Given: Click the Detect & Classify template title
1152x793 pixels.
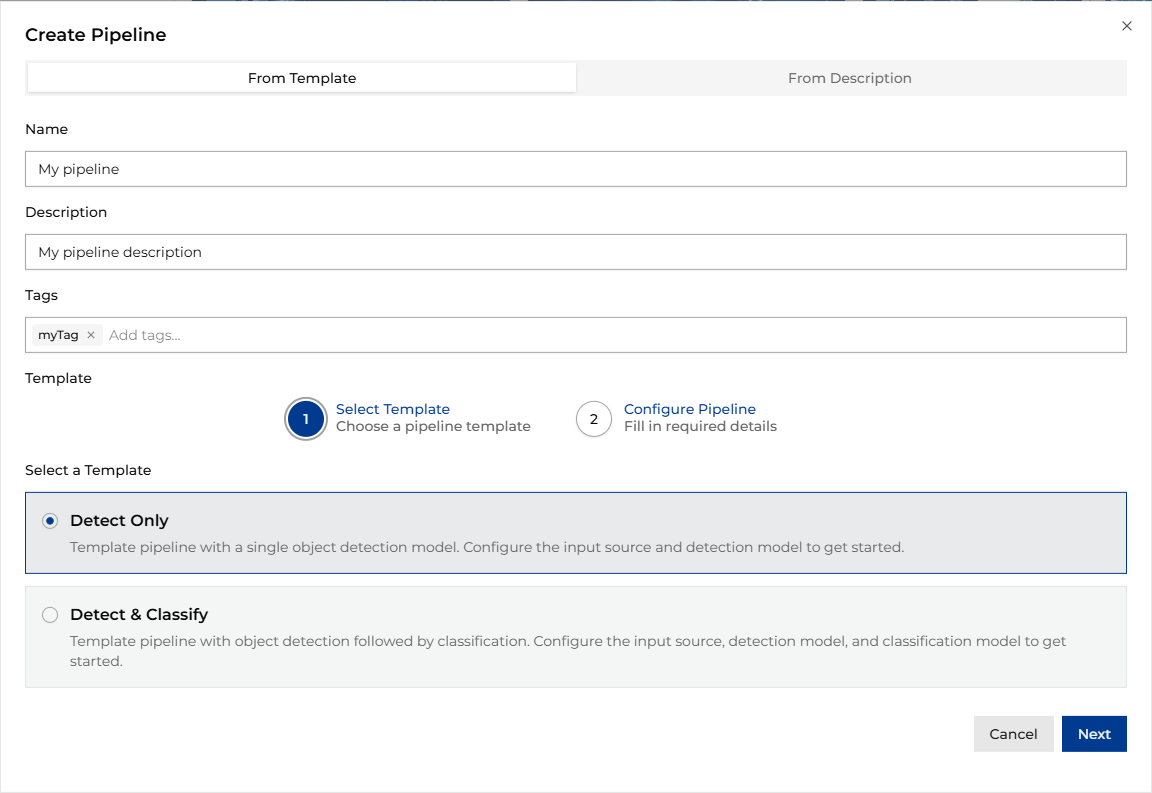Looking at the screenshot, I should click(139, 614).
